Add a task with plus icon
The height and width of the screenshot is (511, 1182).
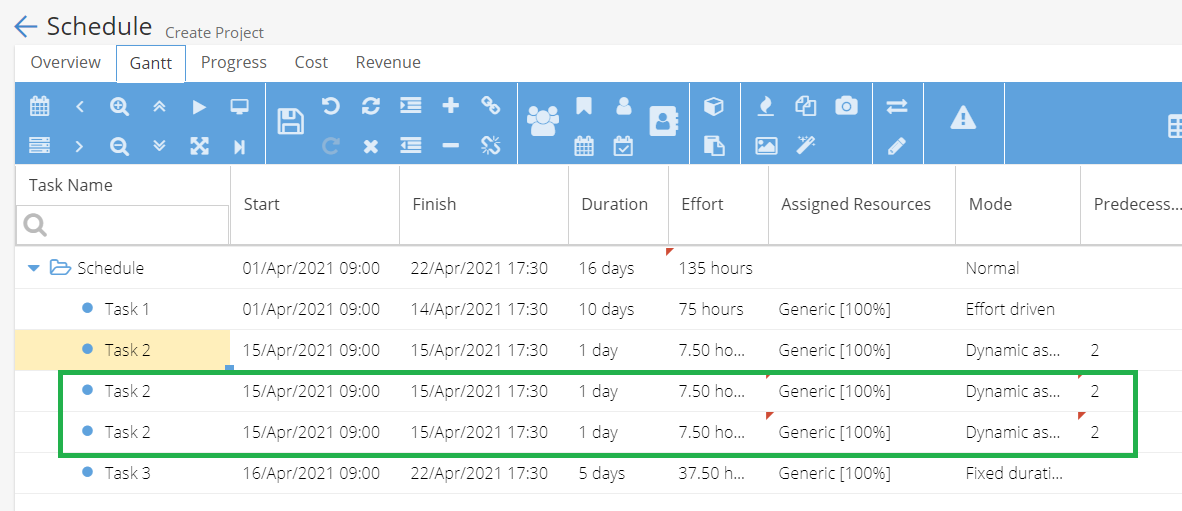click(450, 106)
